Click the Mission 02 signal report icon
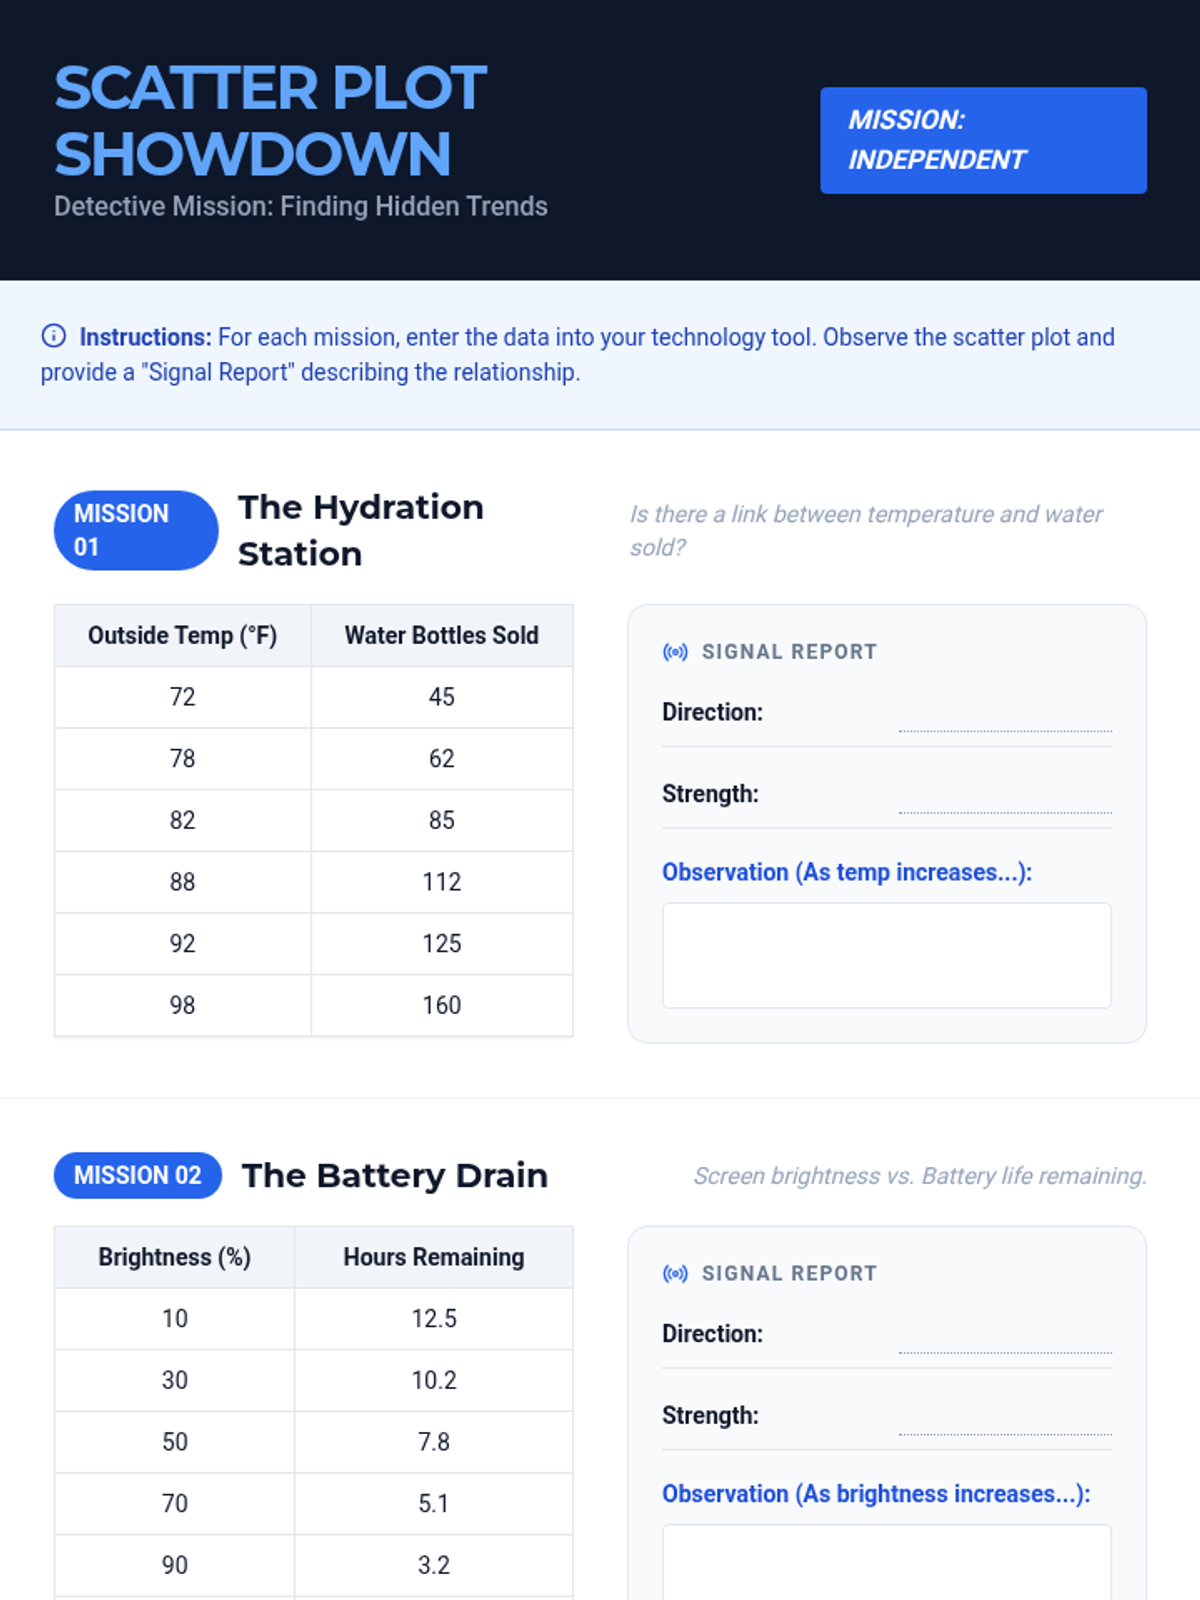The image size is (1200, 1600). pos(675,1274)
